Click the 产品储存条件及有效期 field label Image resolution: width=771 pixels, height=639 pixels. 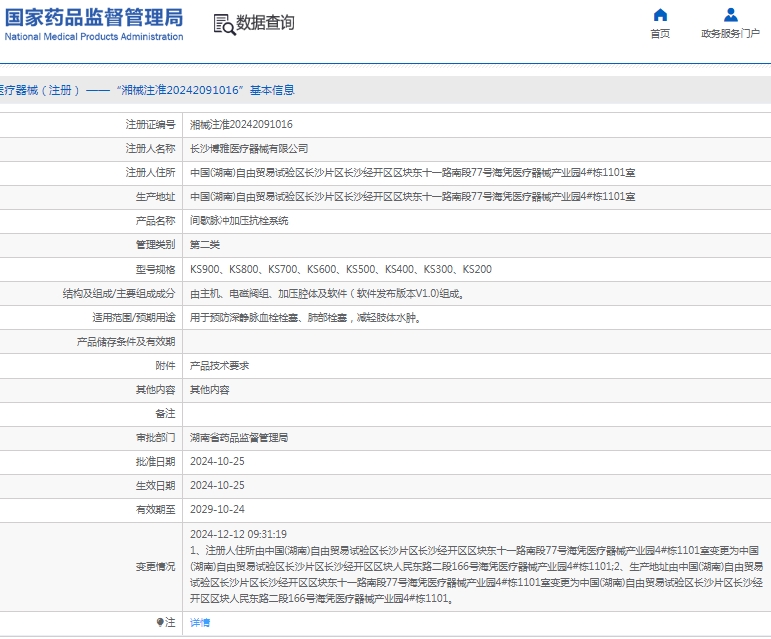(126, 342)
